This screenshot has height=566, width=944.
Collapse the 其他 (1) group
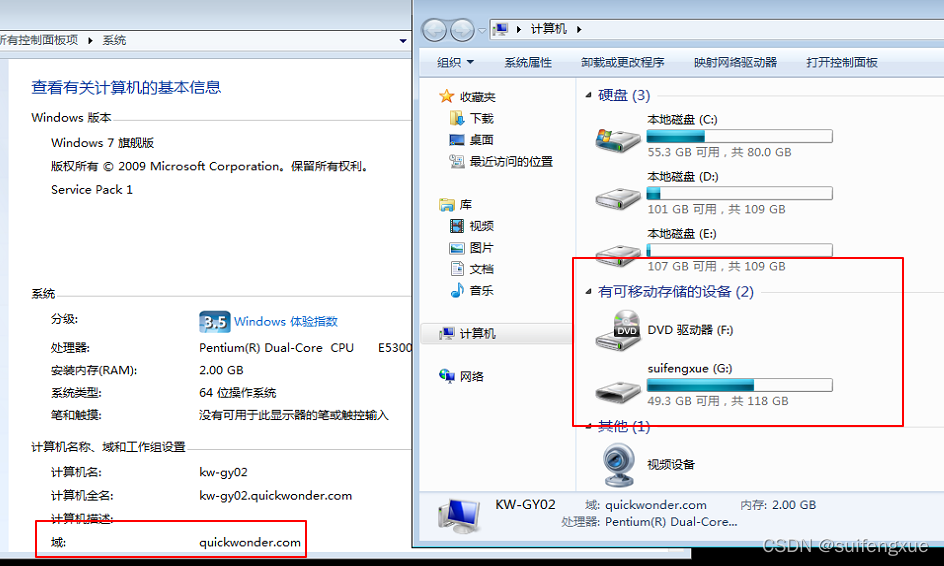588,427
